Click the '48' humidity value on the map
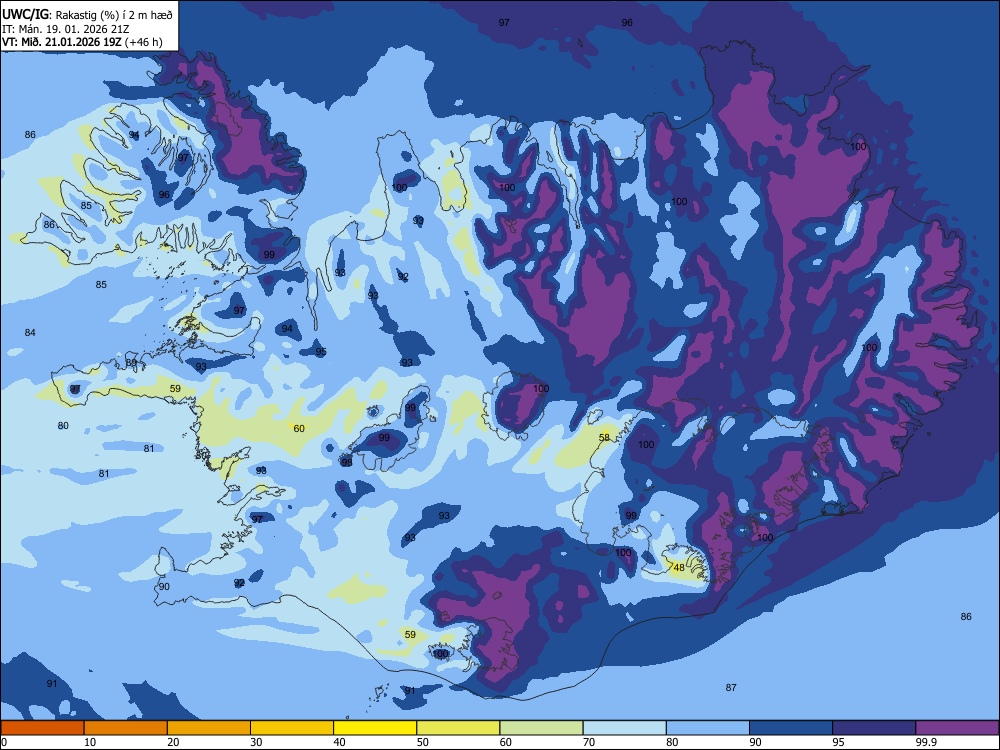 pyautogui.click(x=679, y=567)
